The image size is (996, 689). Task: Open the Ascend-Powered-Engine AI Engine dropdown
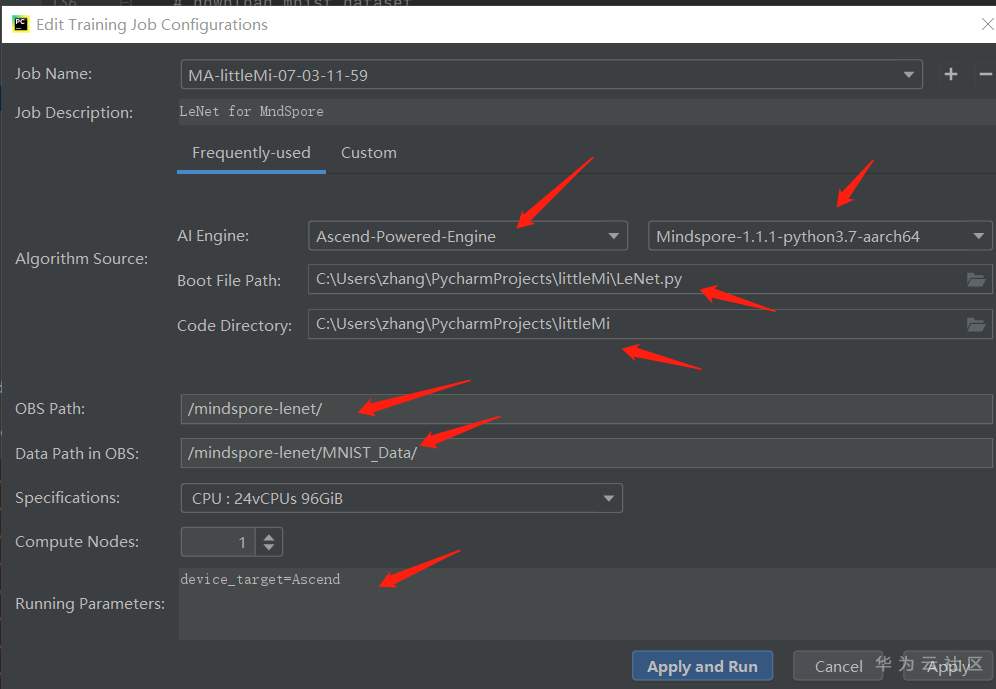[x=613, y=236]
